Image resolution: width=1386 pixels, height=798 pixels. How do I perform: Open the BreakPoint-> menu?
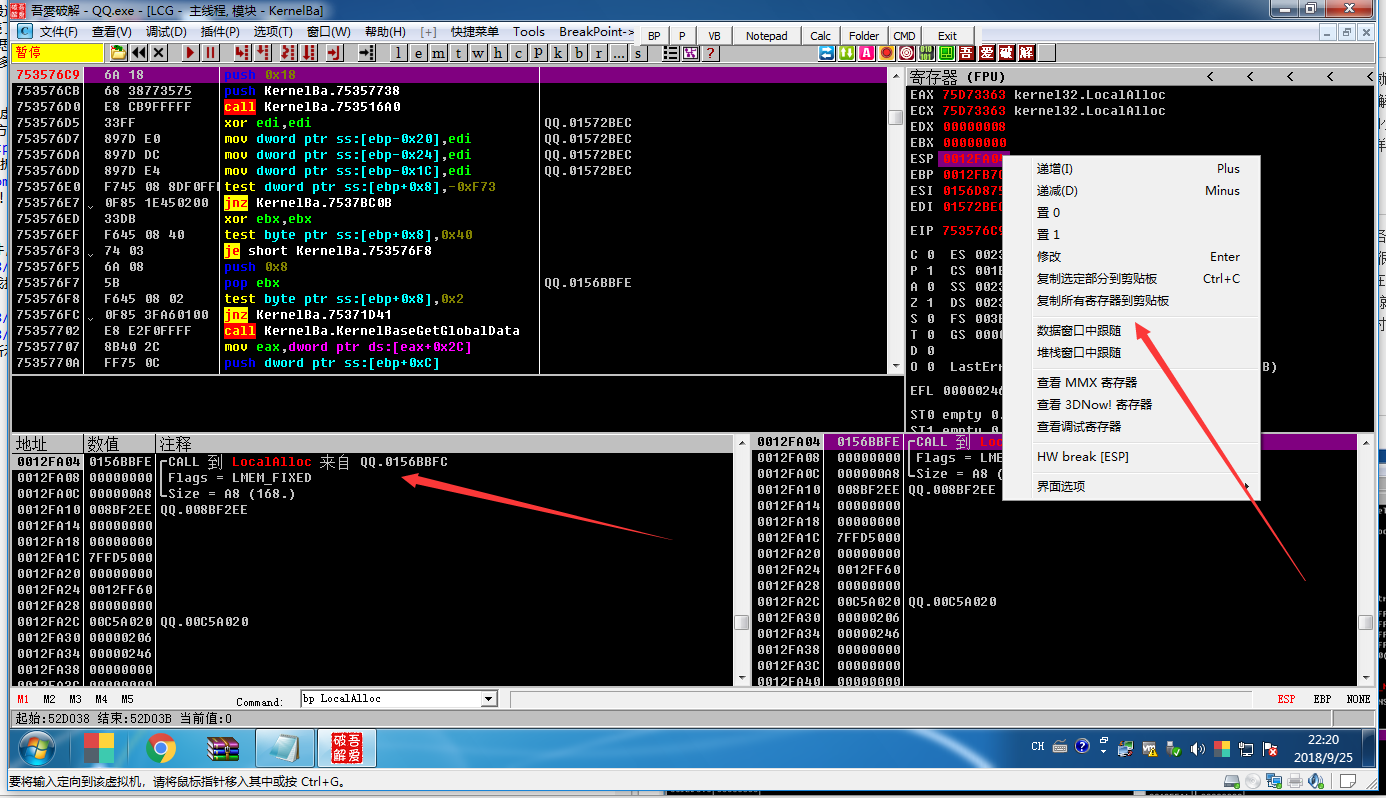pos(596,32)
